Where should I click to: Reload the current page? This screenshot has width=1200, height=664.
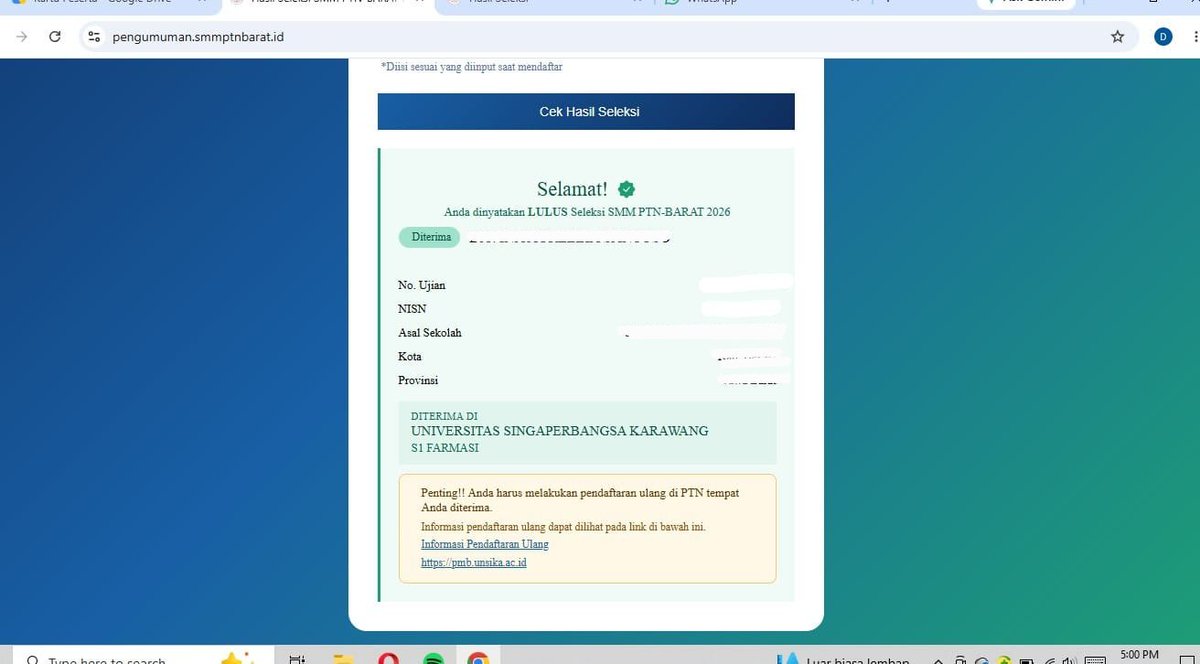pyautogui.click(x=55, y=36)
